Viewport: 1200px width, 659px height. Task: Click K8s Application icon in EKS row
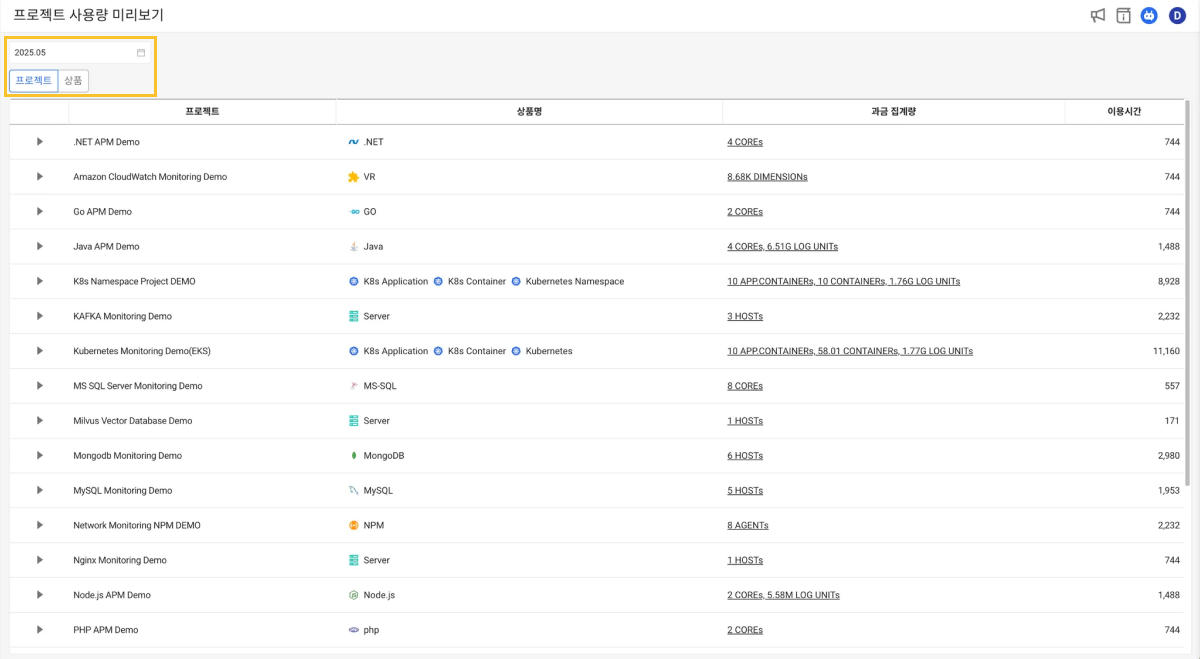click(x=353, y=351)
